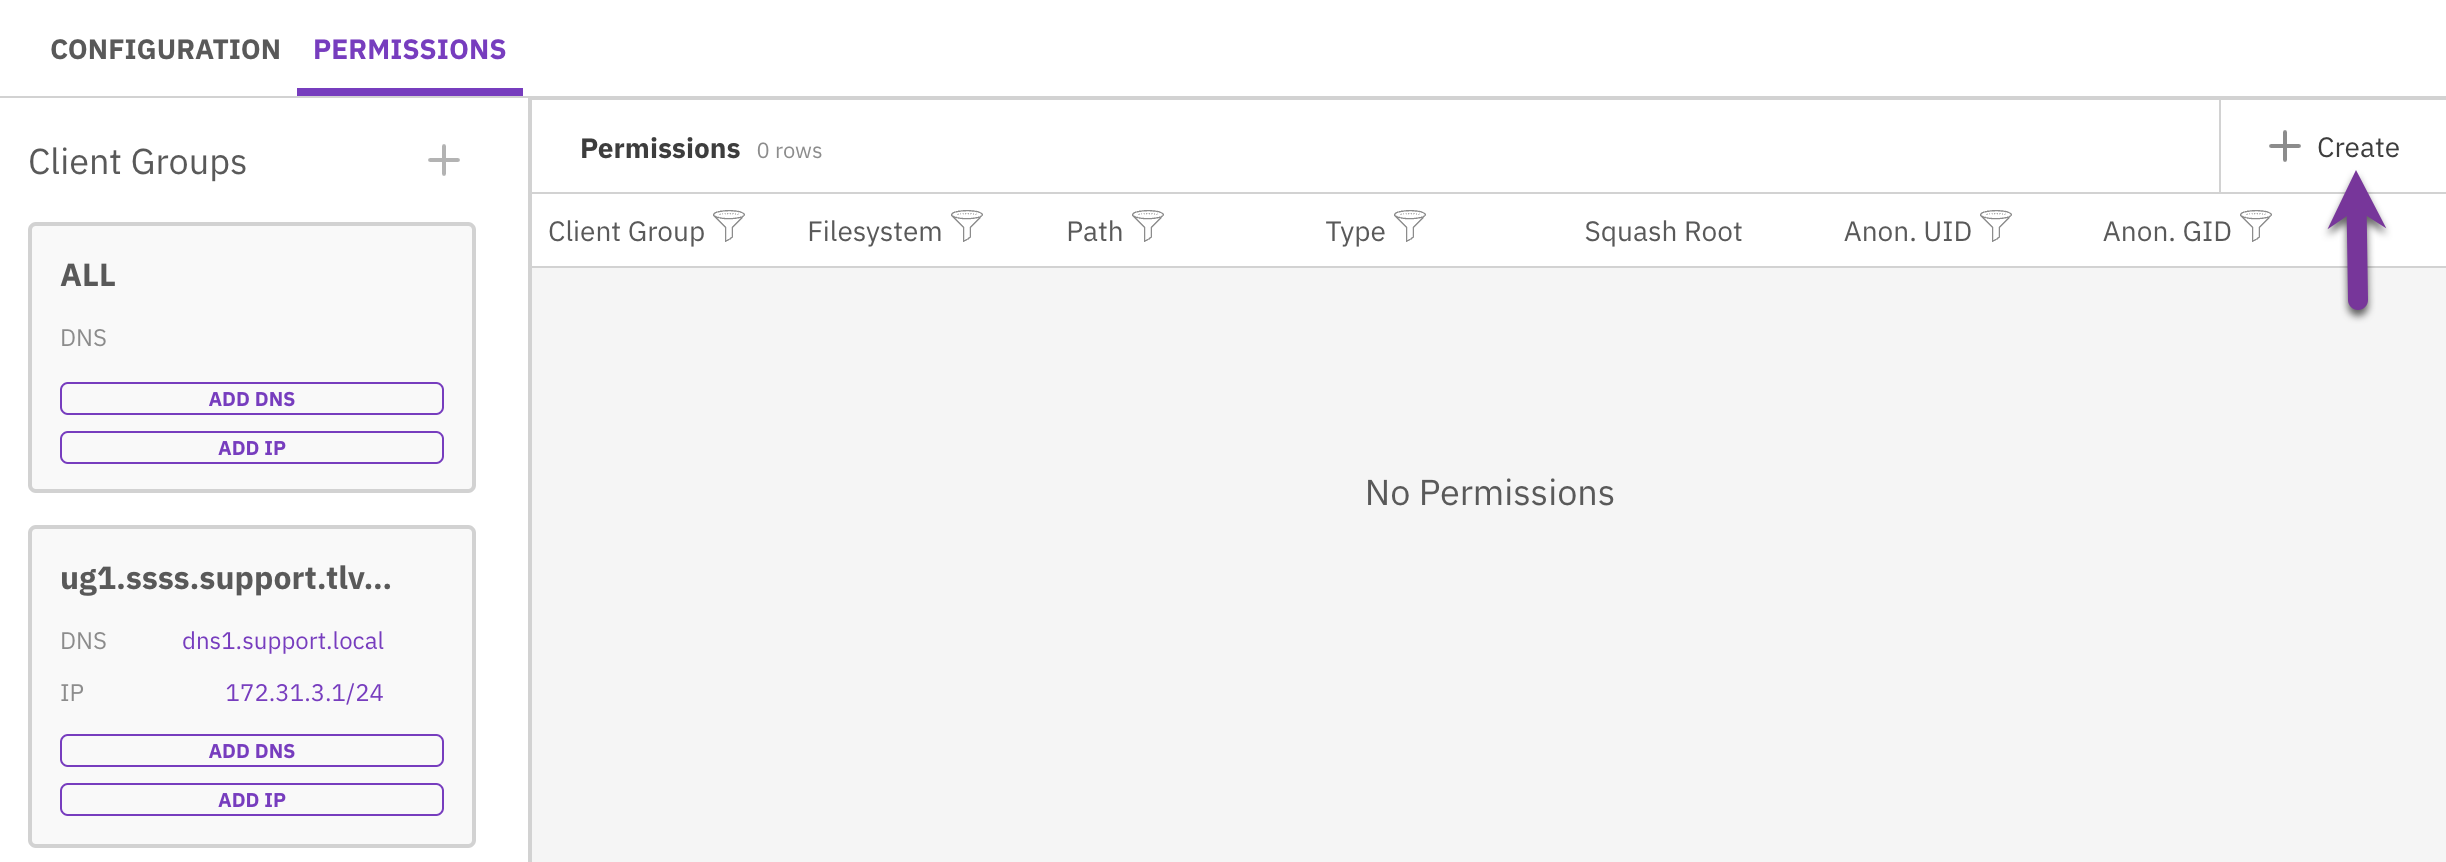The width and height of the screenshot is (2446, 862).
Task: Select the ug1.ssss.support.tlv client group card
Action: pyautogui.click(x=226, y=578)
